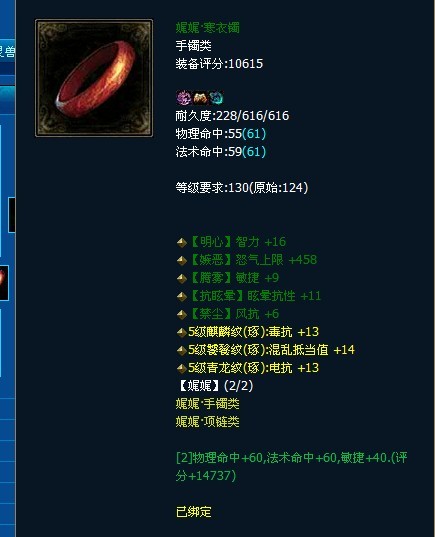Select the orange gem socket icon
Viewport: 435px width, 537px height.
pos(200,98)
